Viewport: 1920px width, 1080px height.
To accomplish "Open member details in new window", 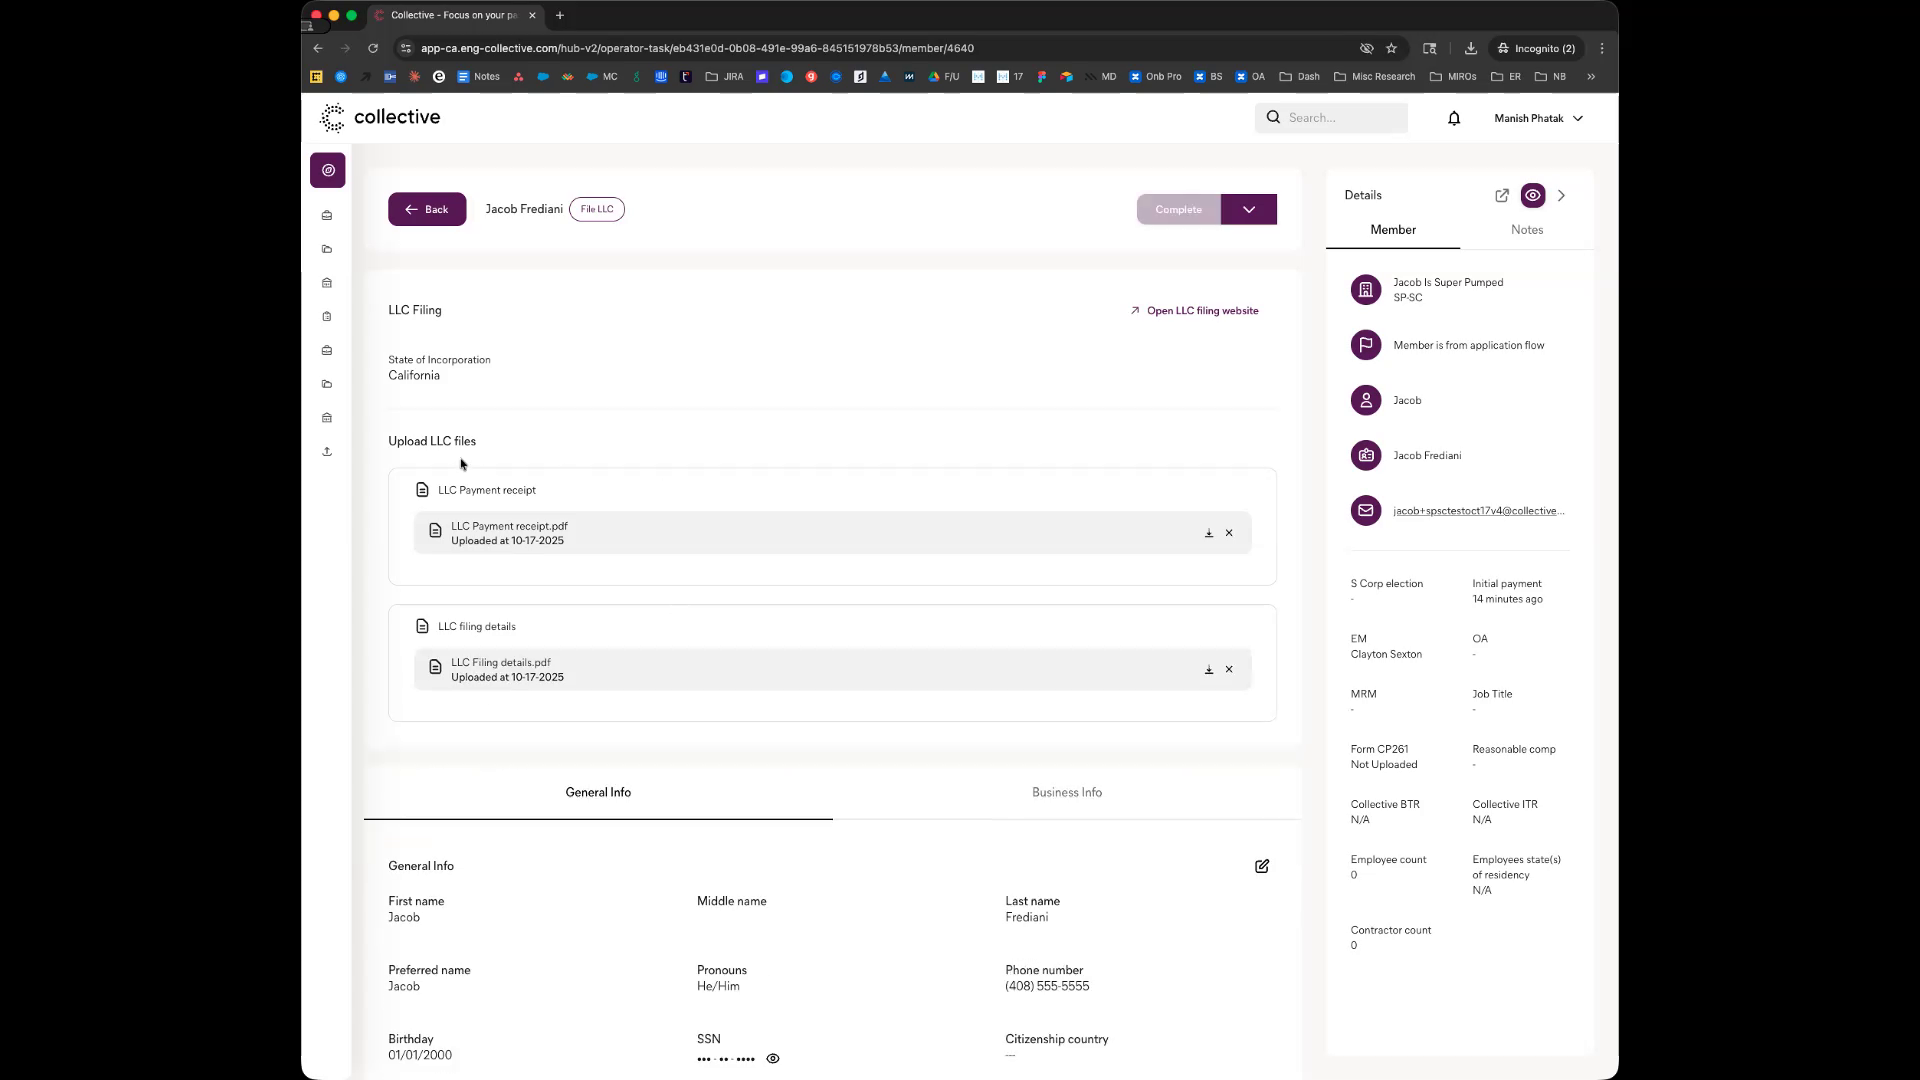I will pos(1501,196).
